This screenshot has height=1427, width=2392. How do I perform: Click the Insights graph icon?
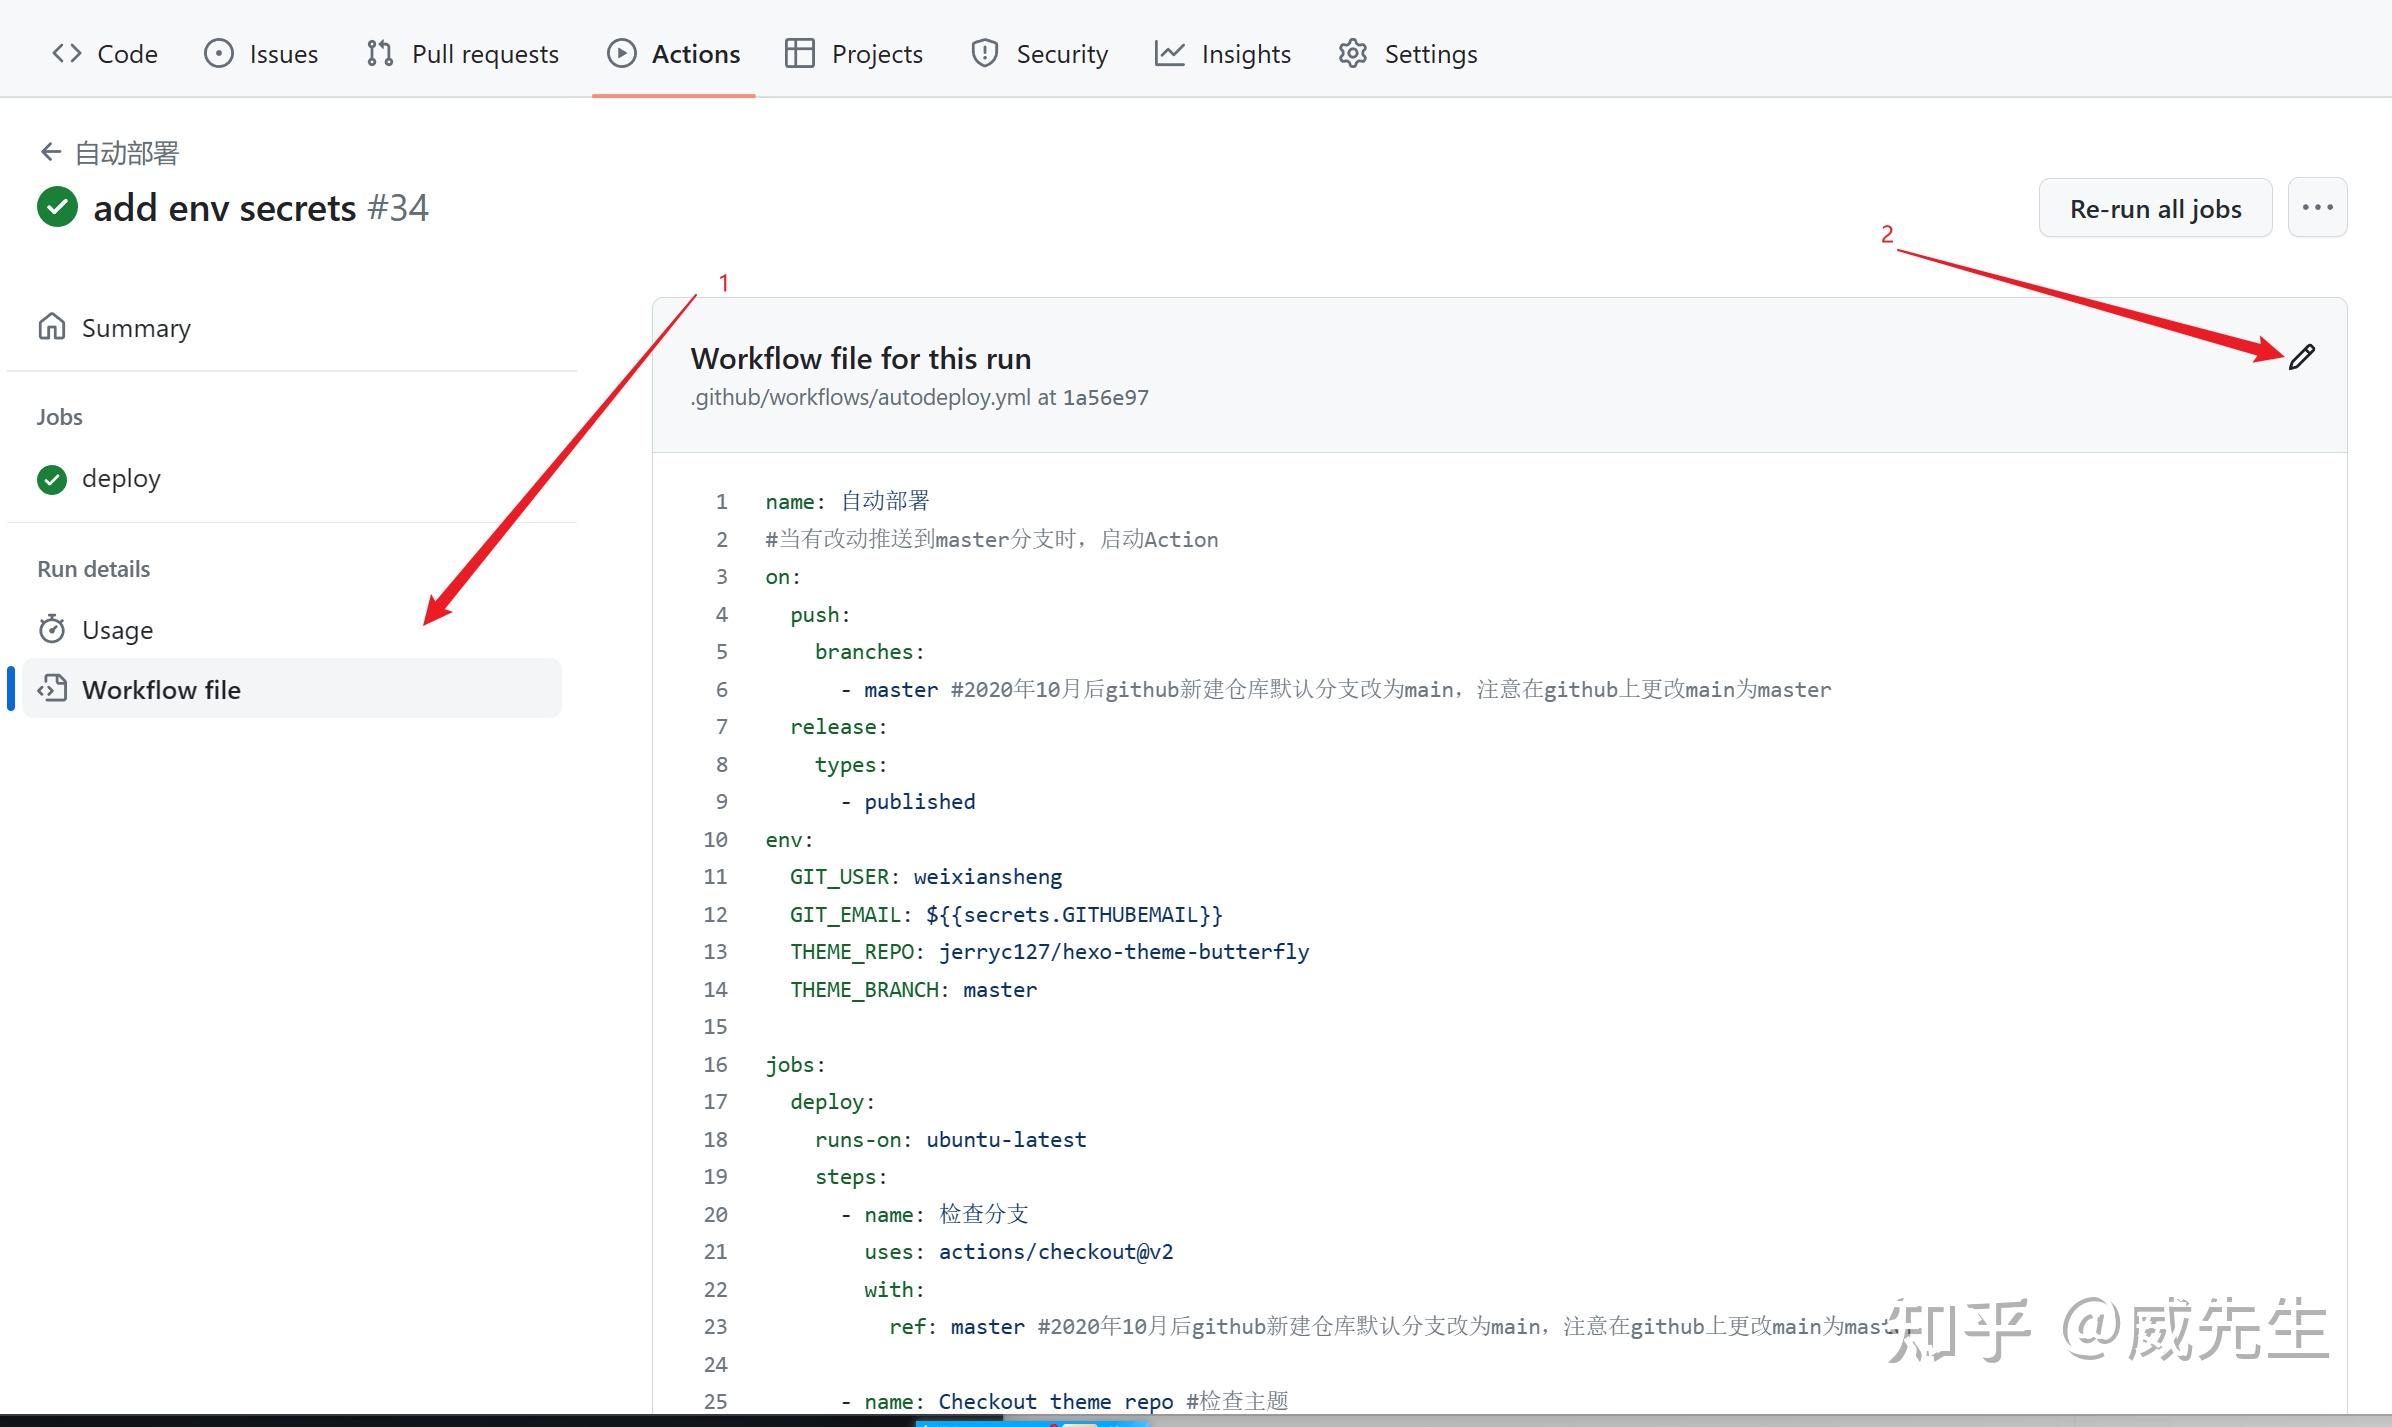pos(1170,53)
